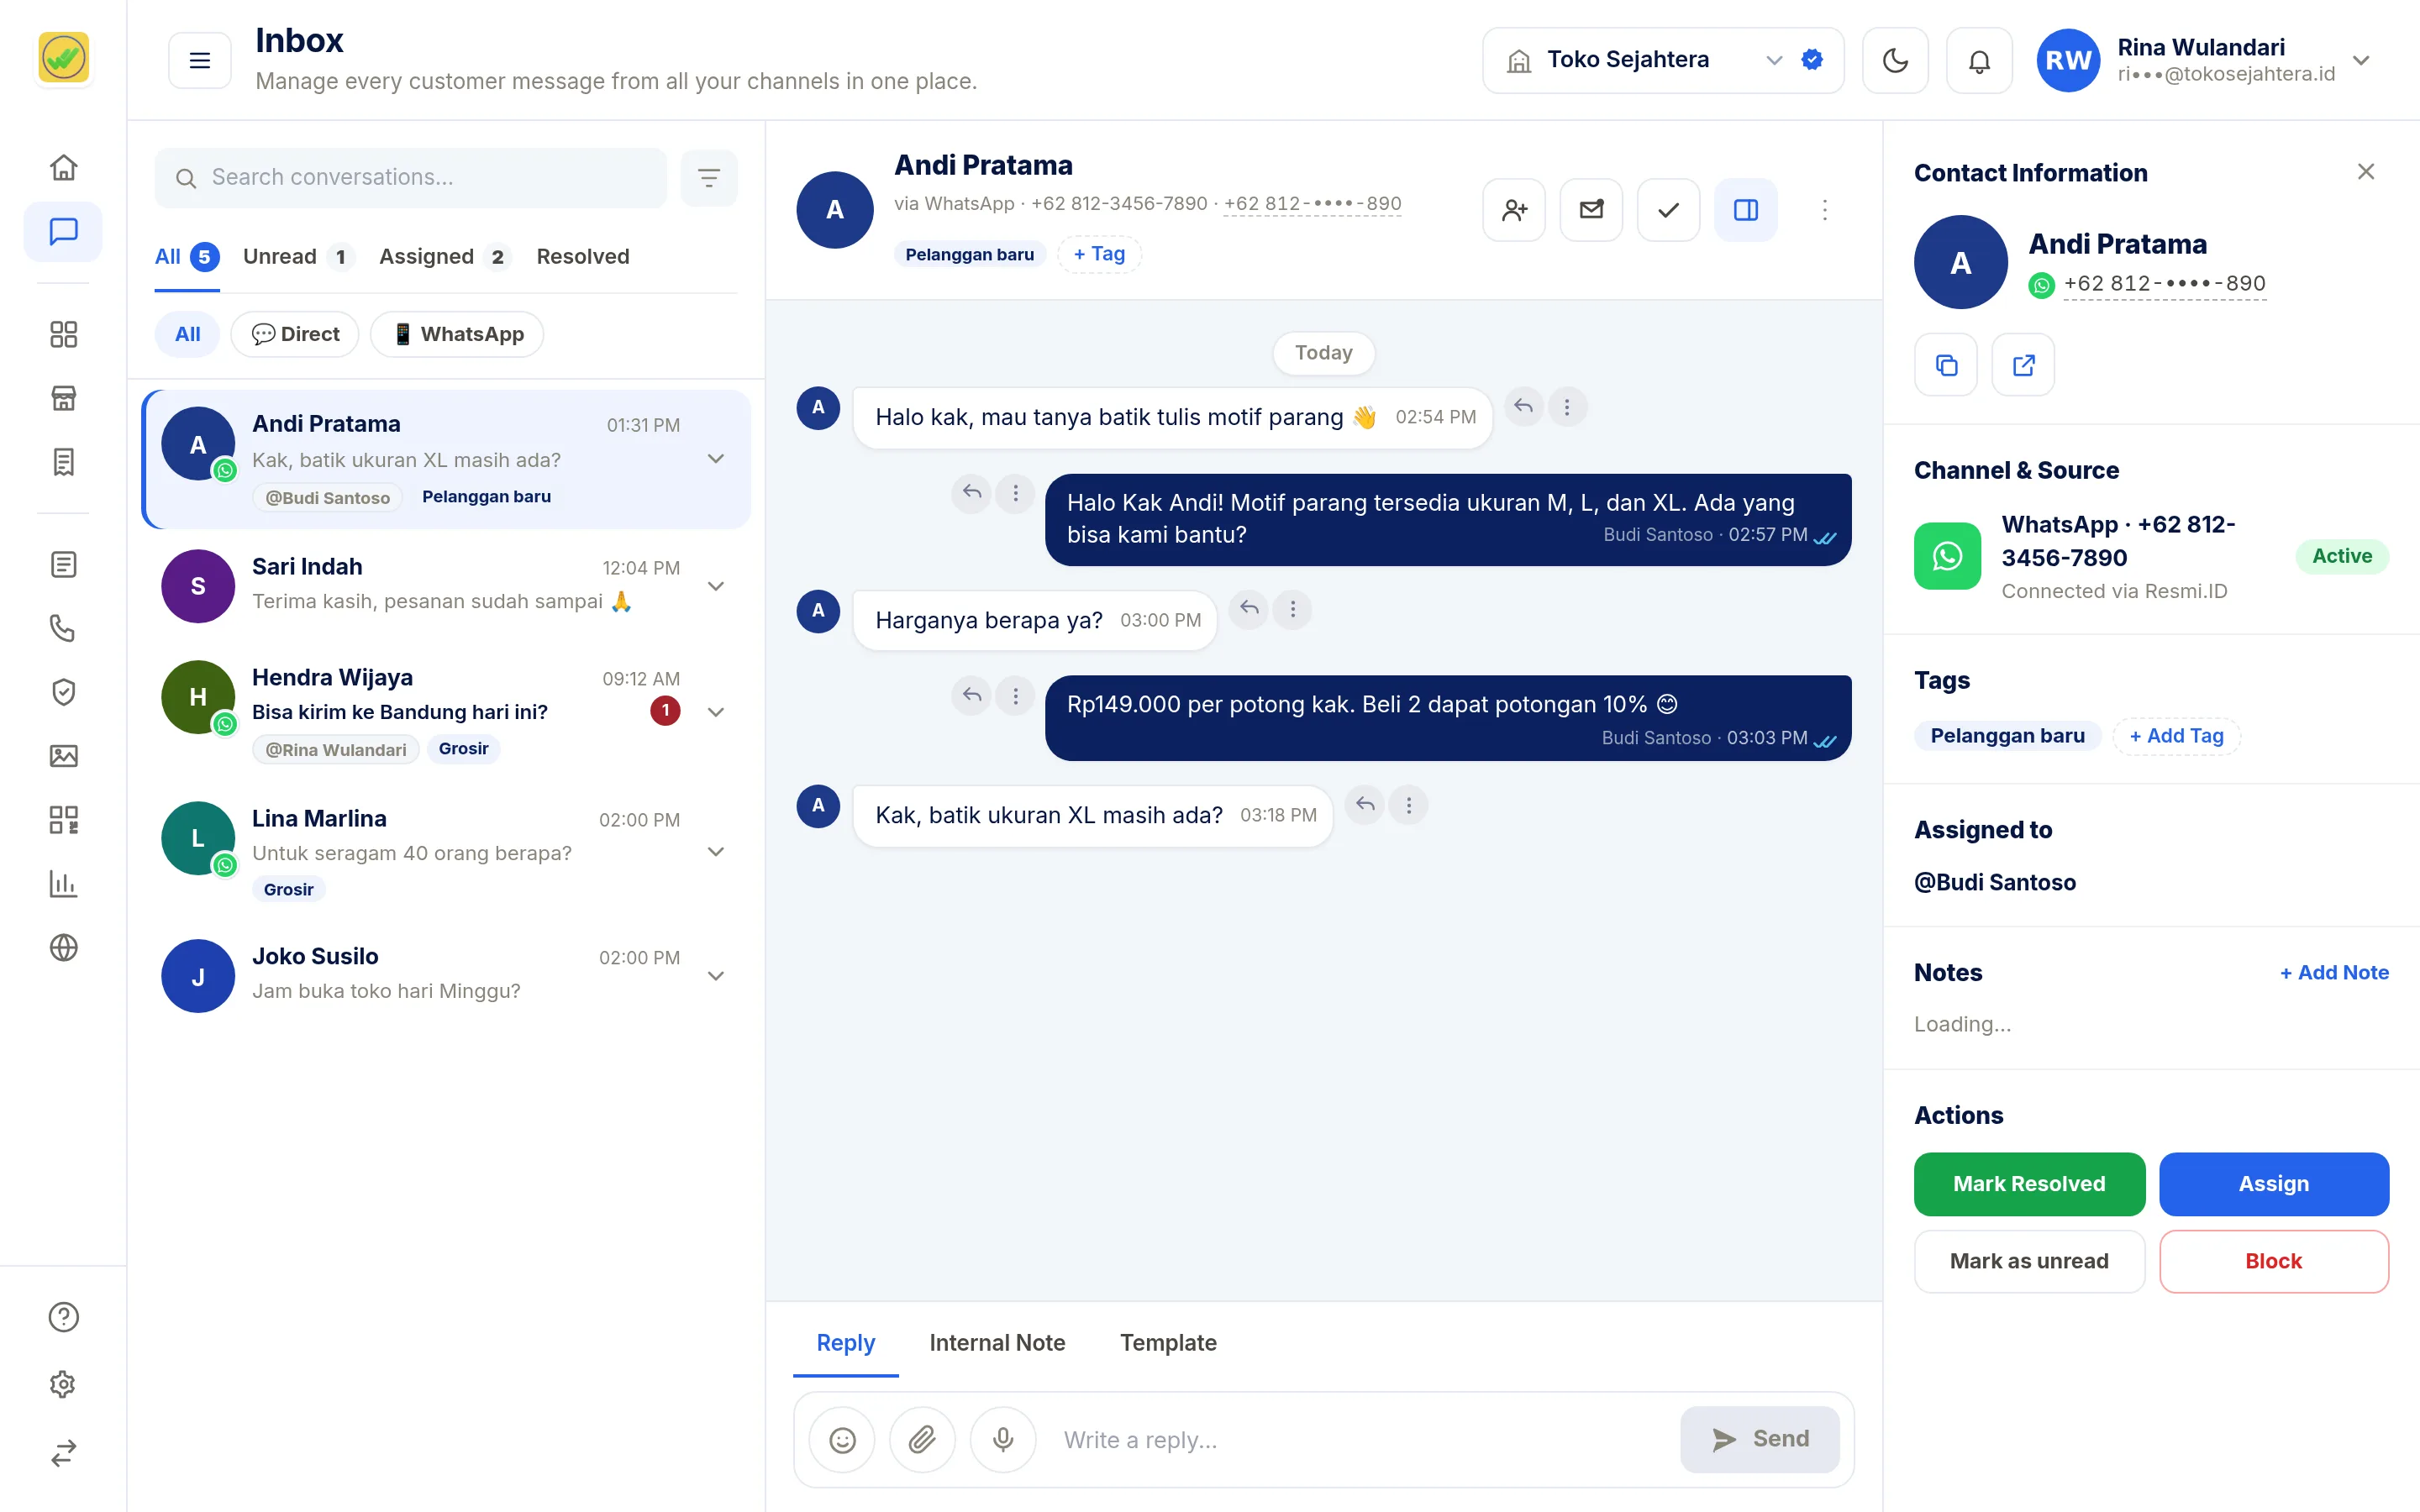Toggle dark mode moon icon
The height and width of the screenshot is (1512, 2420).
1895,61
